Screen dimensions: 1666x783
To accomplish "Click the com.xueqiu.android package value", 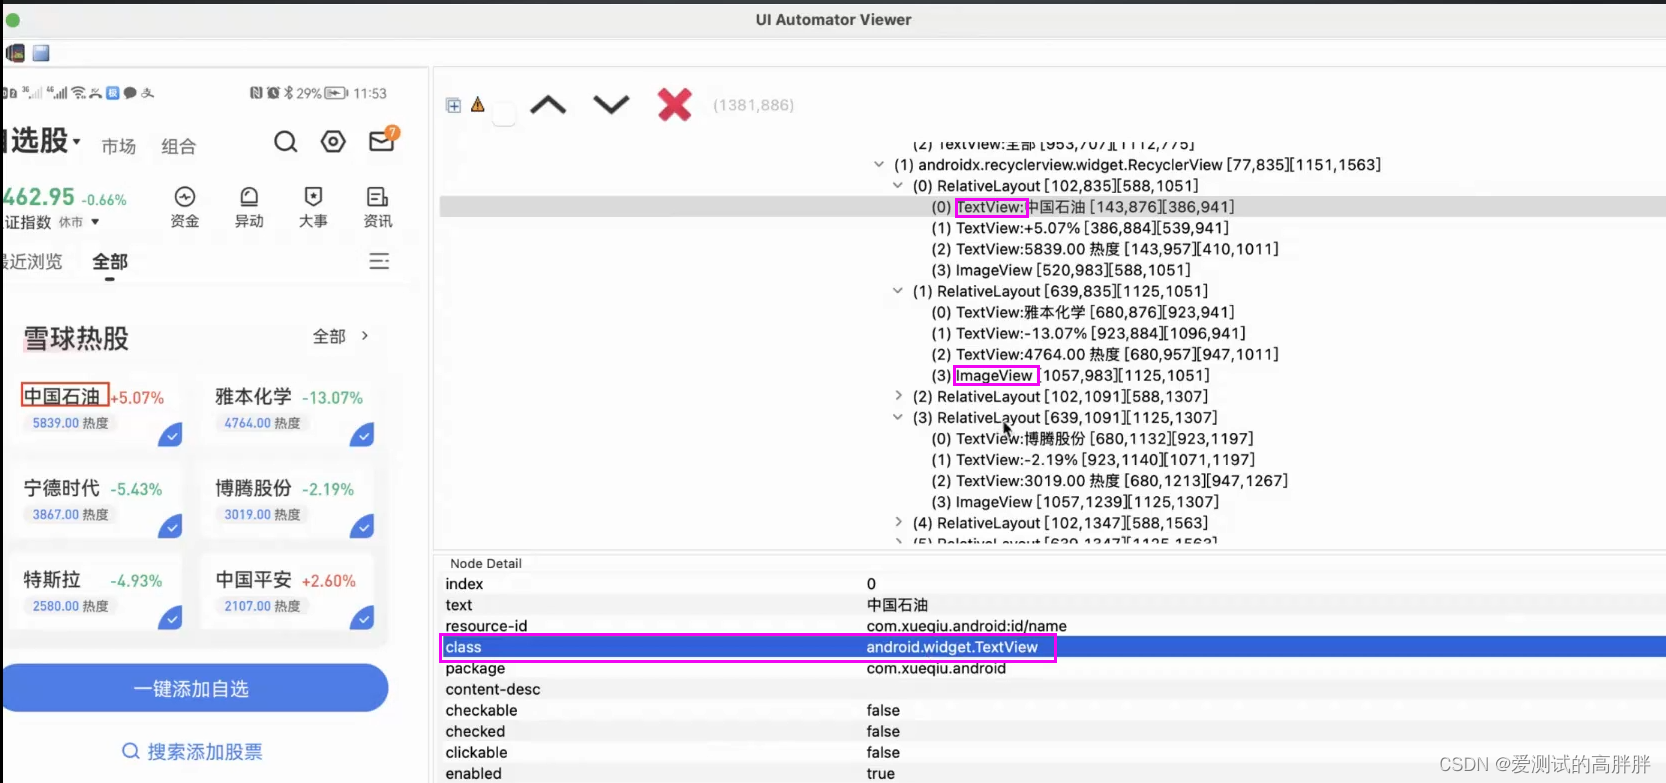I will point(936,668).
